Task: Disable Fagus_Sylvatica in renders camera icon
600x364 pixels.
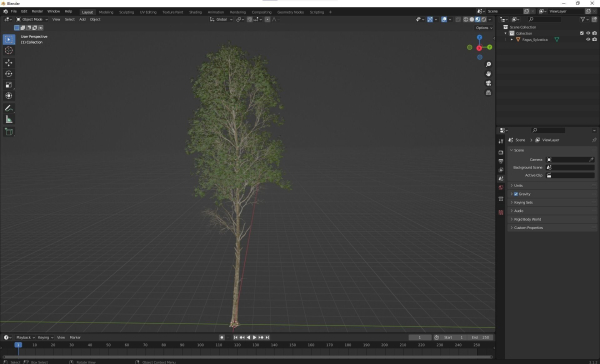Action: point(594,39)
